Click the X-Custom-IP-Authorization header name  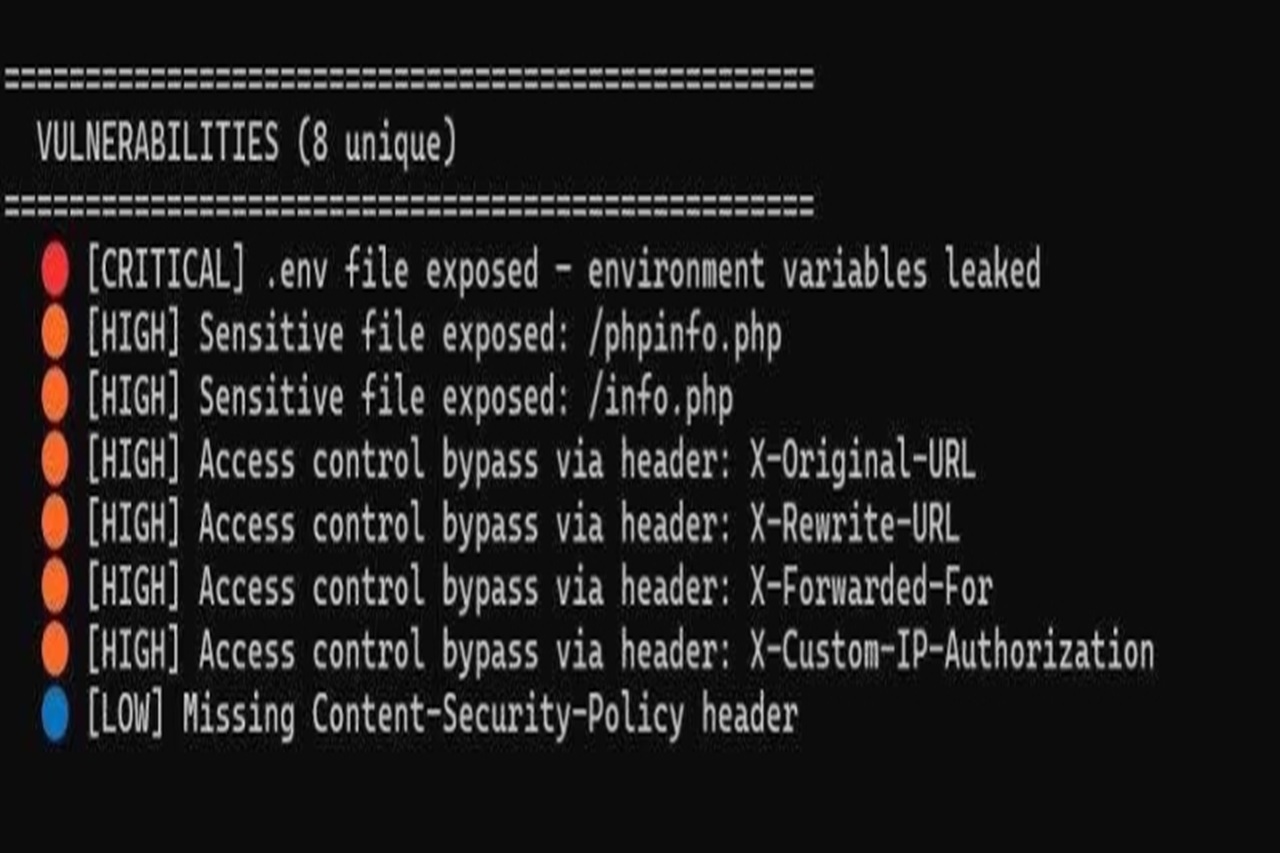point(951,650)
